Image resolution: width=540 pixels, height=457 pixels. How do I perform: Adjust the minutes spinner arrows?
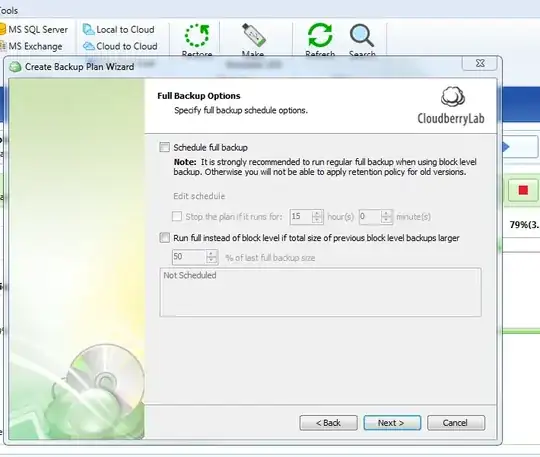click(x=386, y=217)
